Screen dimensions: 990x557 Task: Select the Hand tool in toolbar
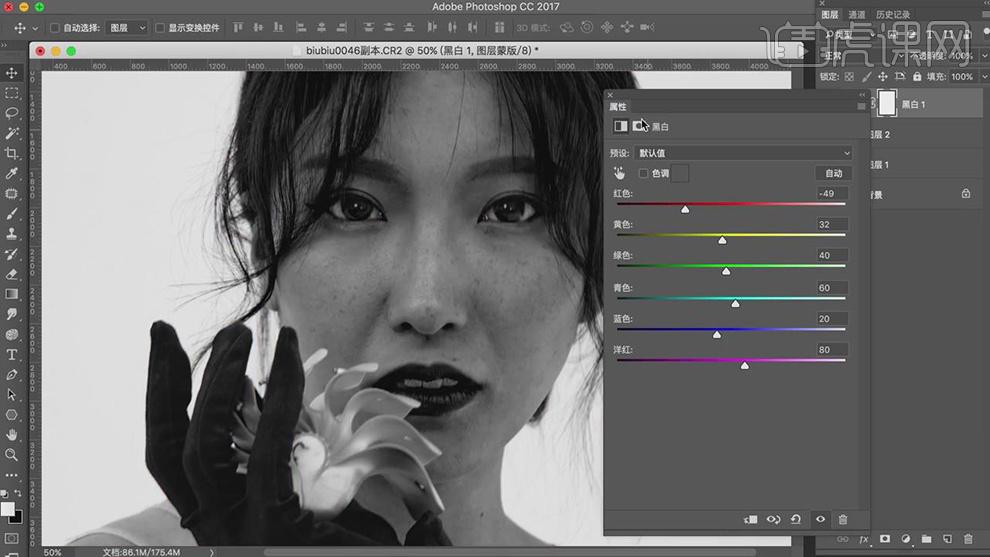coord(11,434)
